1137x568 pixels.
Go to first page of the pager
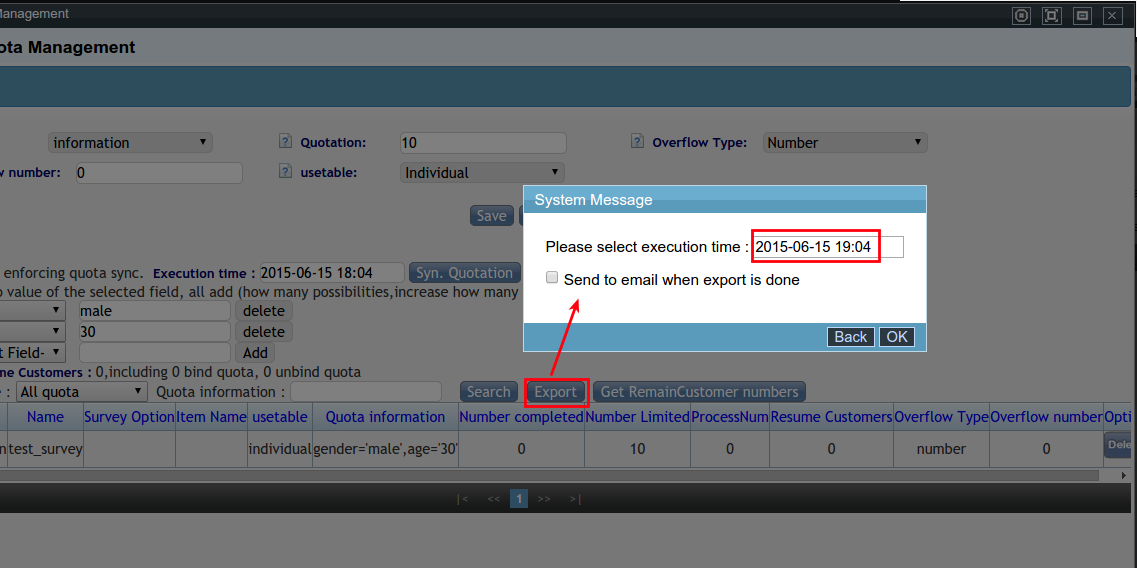click(x=462, y=498)
